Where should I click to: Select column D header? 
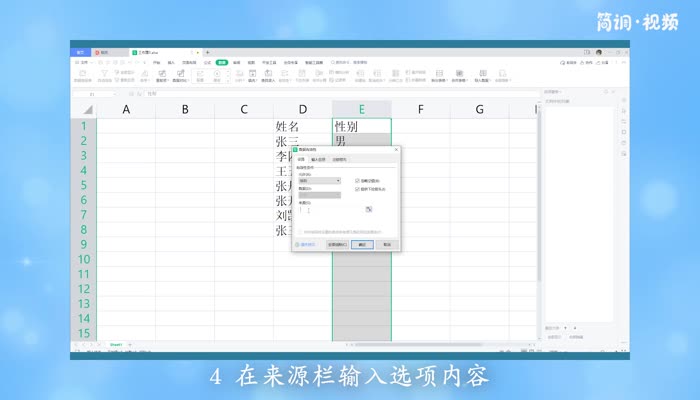pos(303,109)
